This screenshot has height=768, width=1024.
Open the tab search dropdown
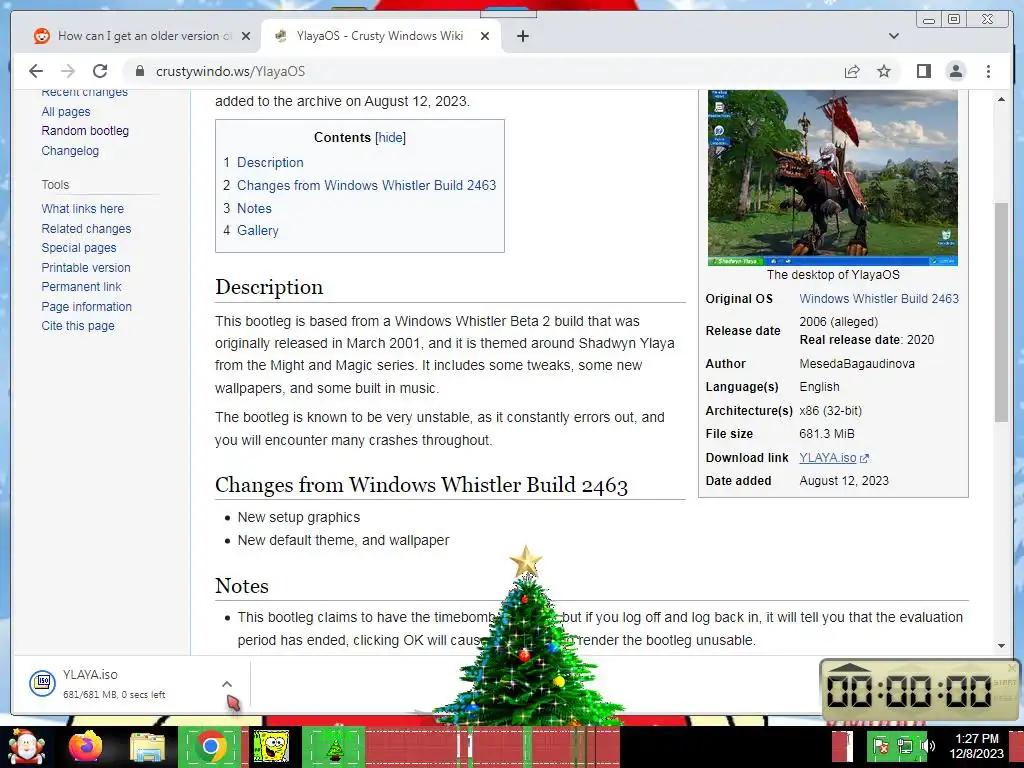pos(893,36)
